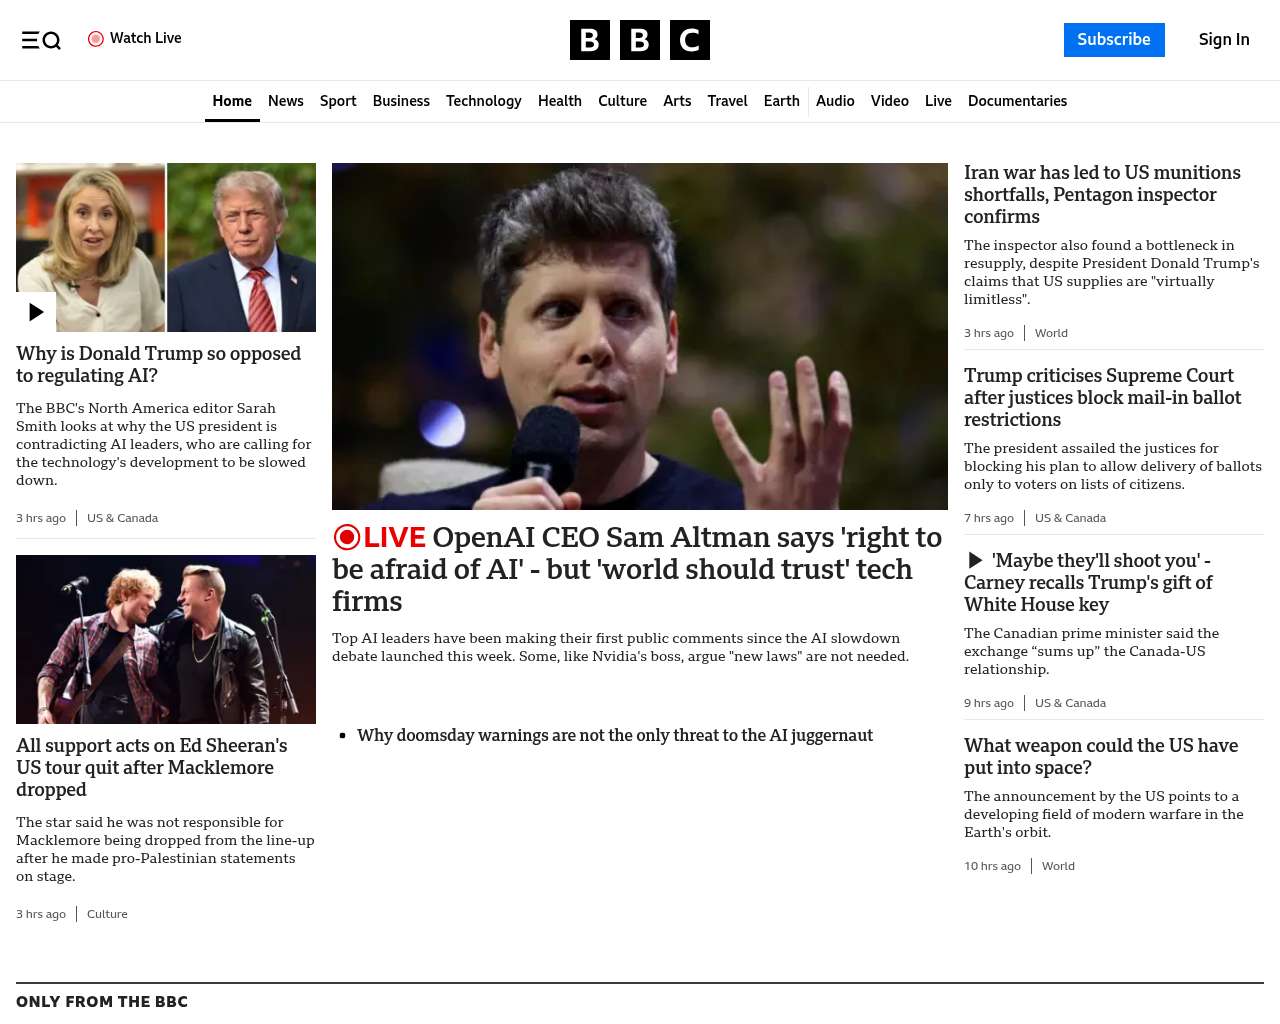
Task: Click the Watch Live red dot icon
Action: pos(96,39)
